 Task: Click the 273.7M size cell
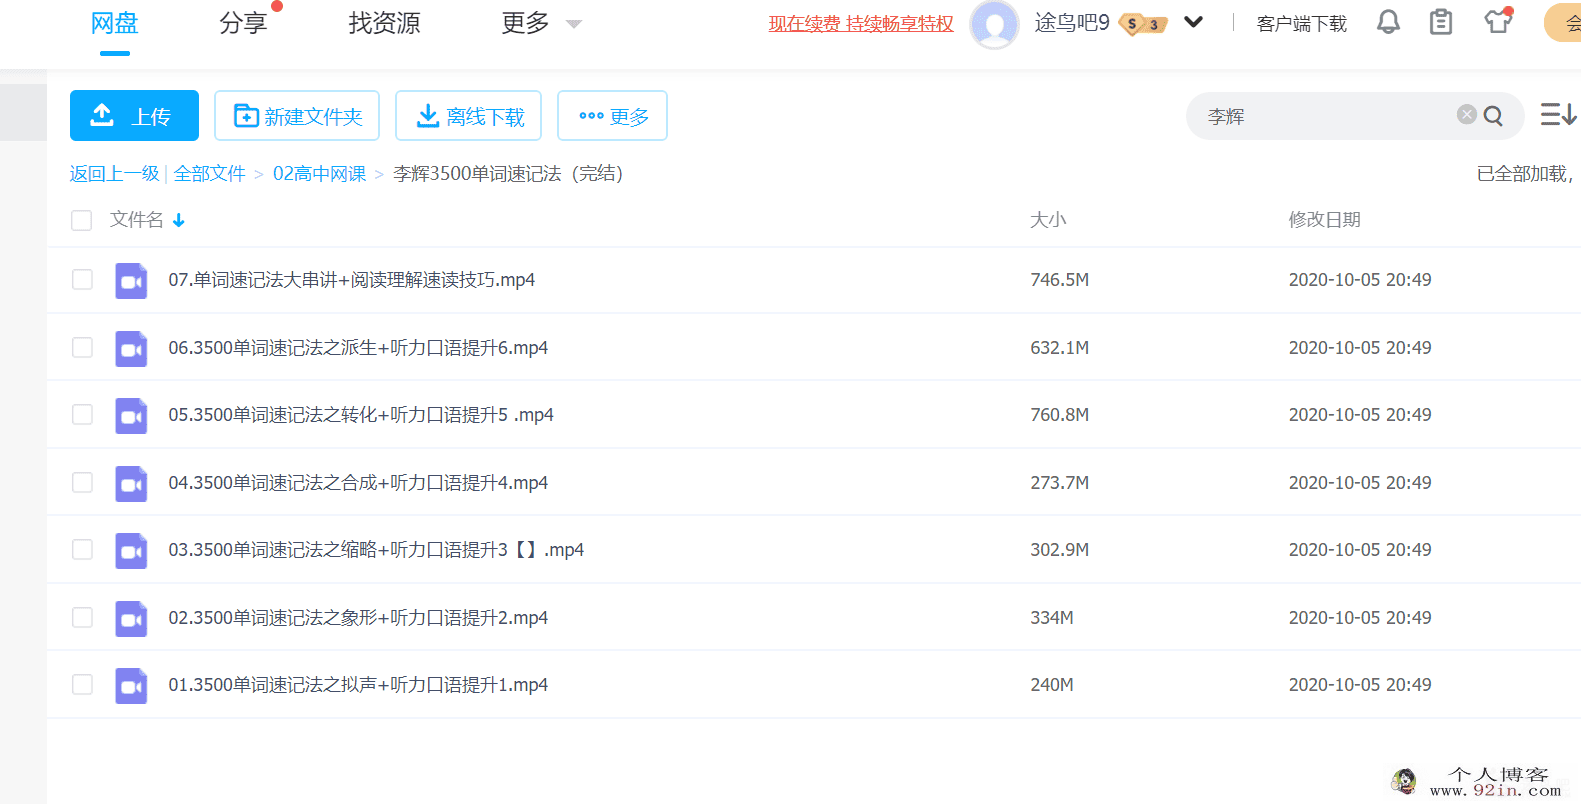(x=1060, y=483)
